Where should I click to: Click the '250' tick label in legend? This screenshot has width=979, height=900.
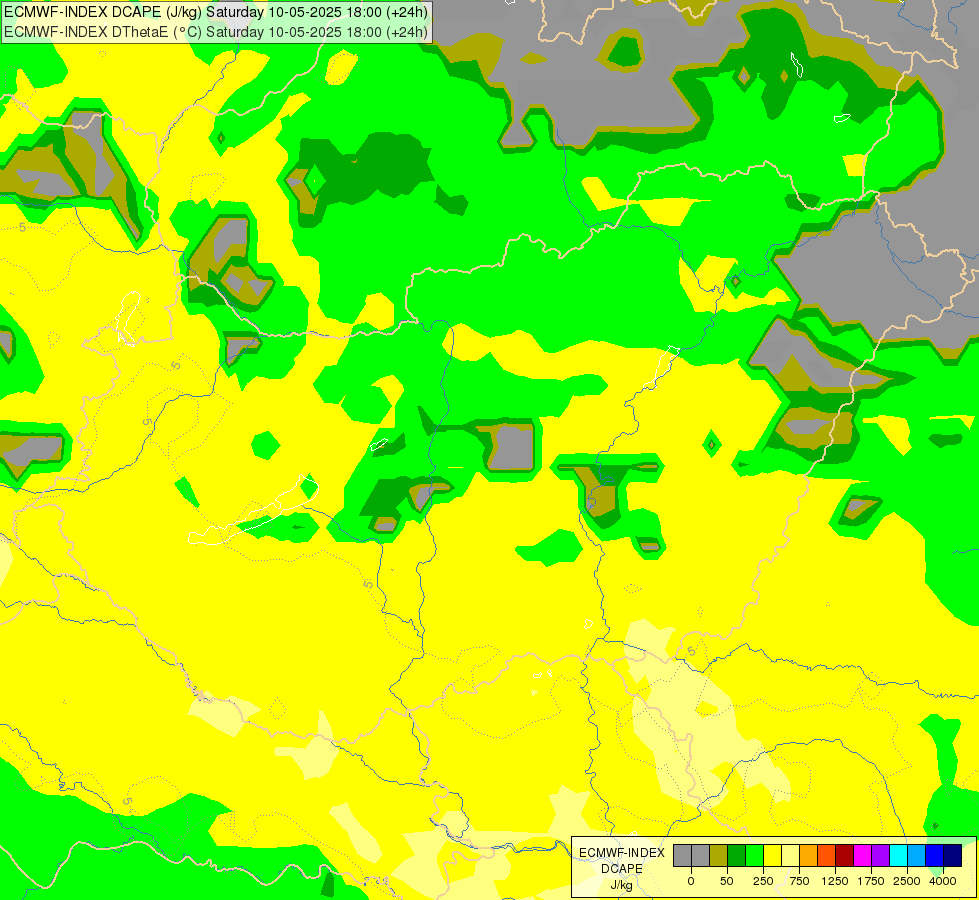click(x=763, y=881)
